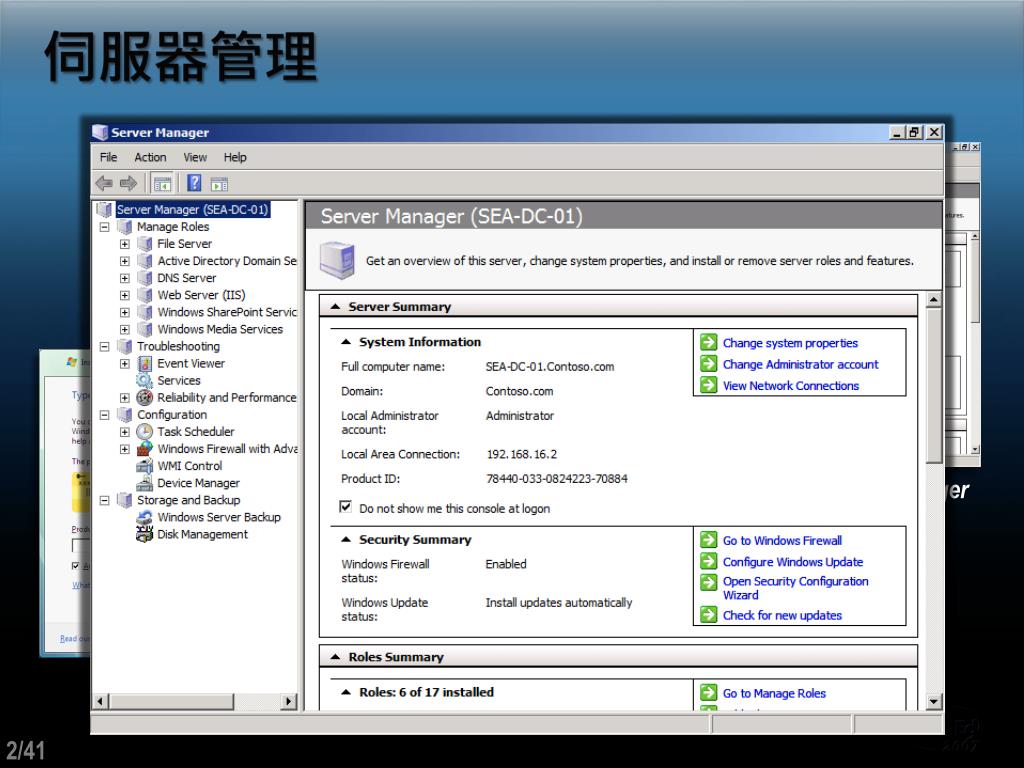Click the Task Scheduler clock icon
Image resolution: width=1024 pixels, height=768 pixels.
144,432
